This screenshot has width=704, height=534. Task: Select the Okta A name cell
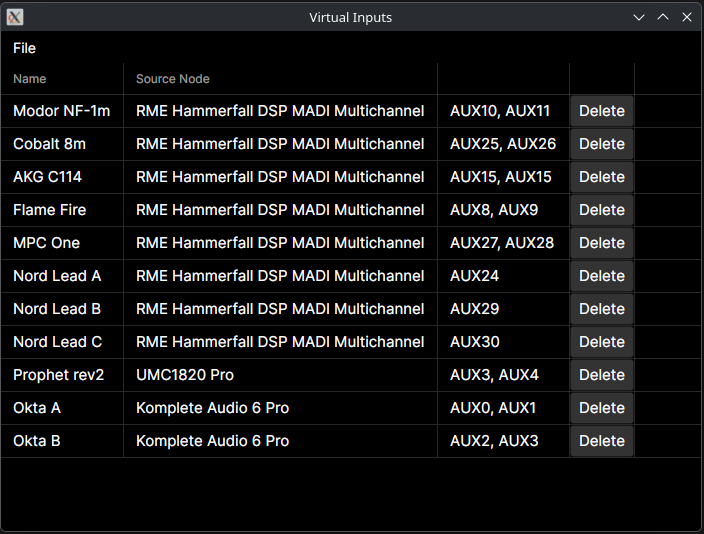point(62,408)
